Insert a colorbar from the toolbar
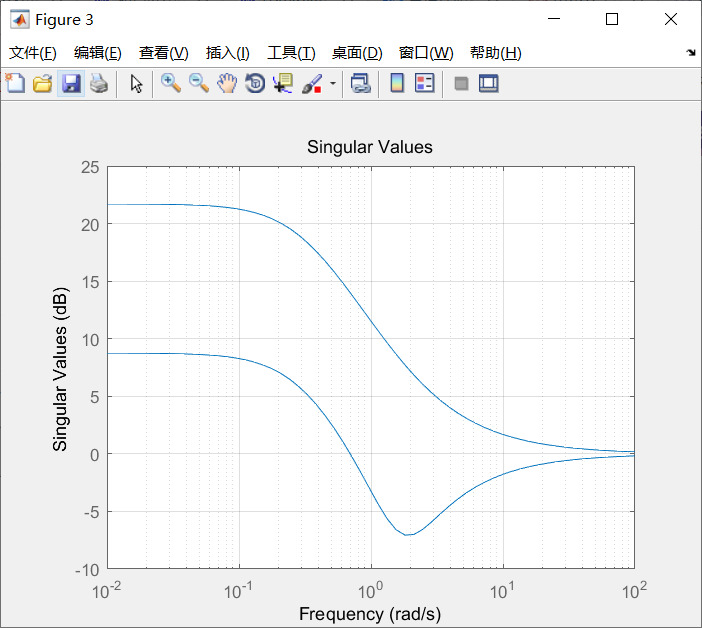The image size is (702, 628). (397, 84)
